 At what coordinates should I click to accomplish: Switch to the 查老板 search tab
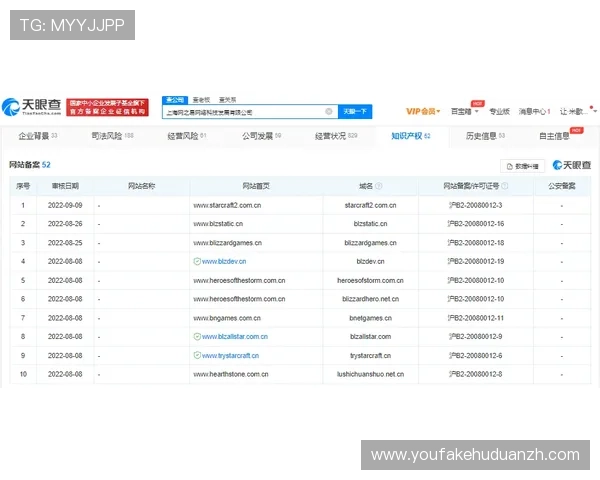click(201, 100)
